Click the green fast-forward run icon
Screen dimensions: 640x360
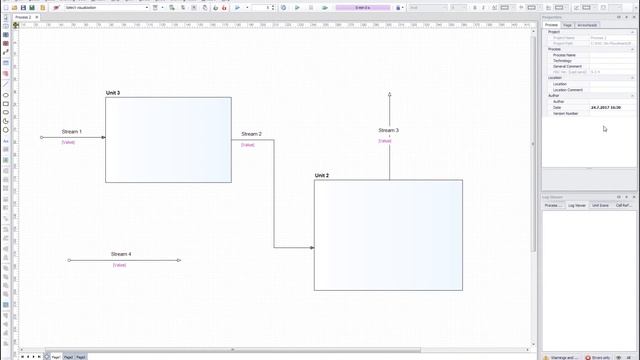pos(325,8)
